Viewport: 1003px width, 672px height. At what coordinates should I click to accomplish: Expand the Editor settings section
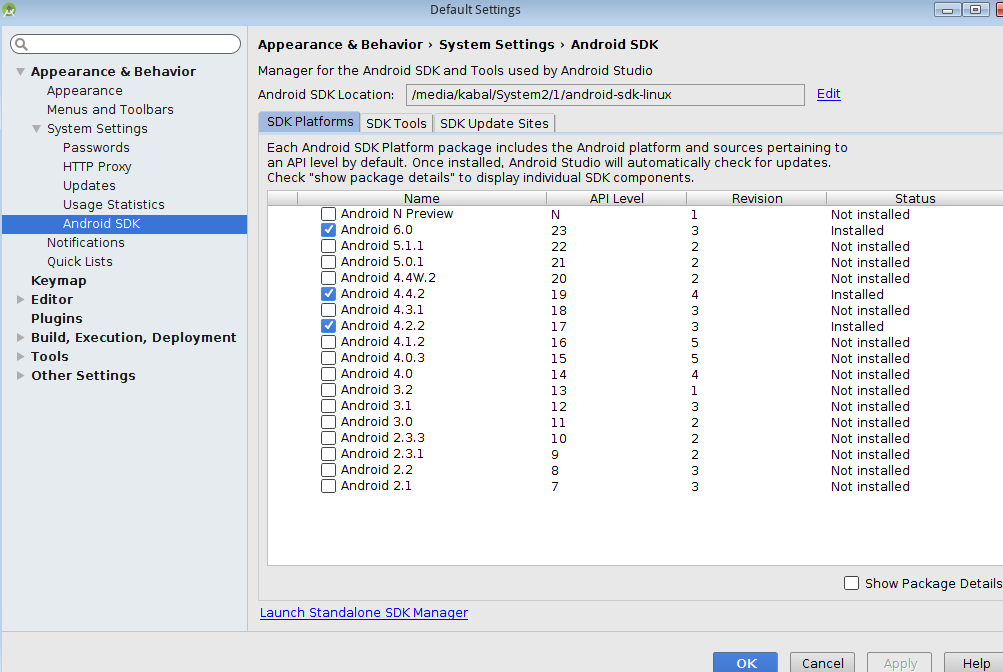[x=21, y=300]
